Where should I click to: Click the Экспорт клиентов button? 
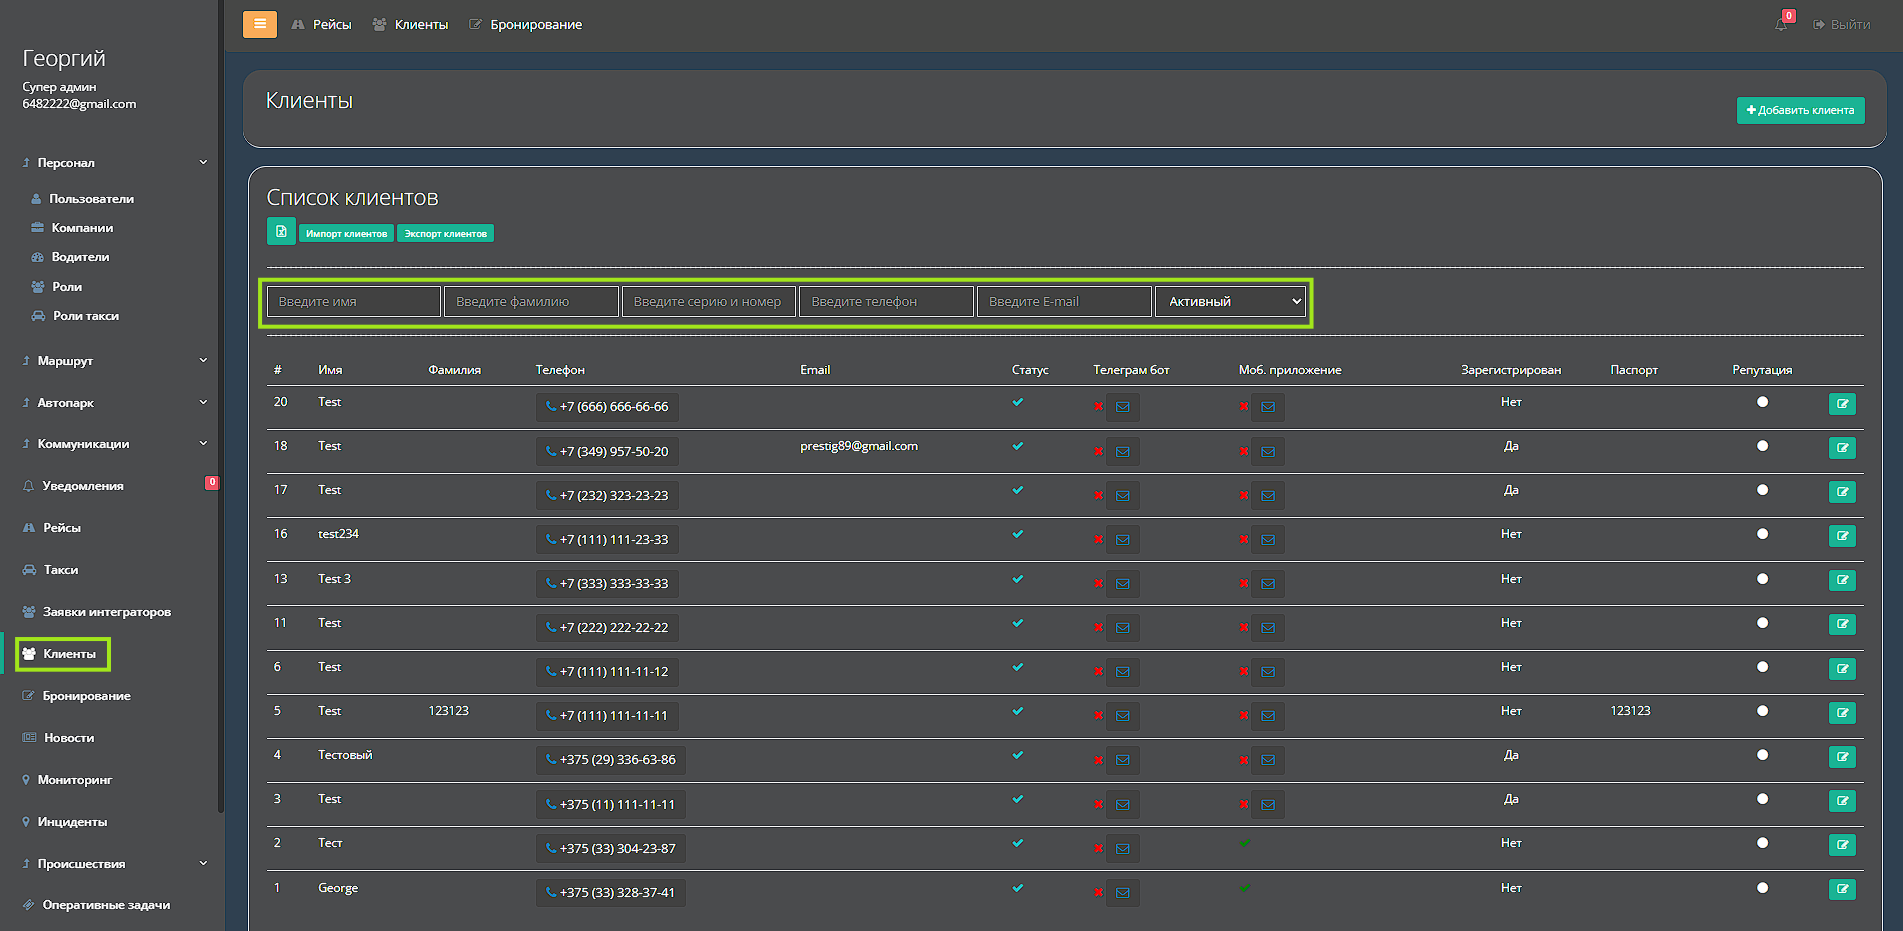click(445, 233)
